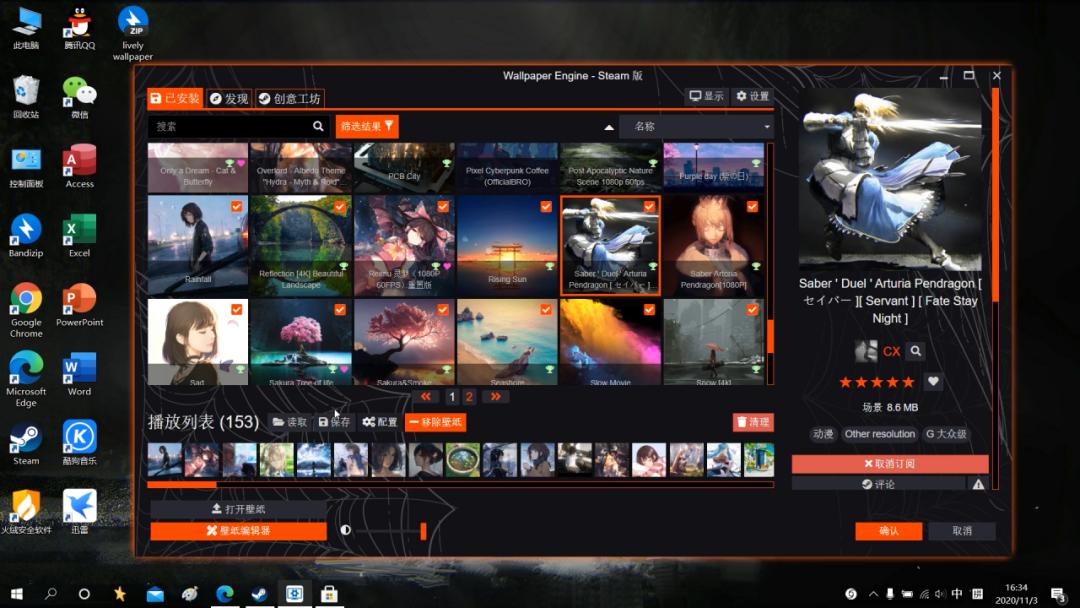Click the five-star rating
The image size is (1080, 608).
pyautogui.click(x=876, y=382)
